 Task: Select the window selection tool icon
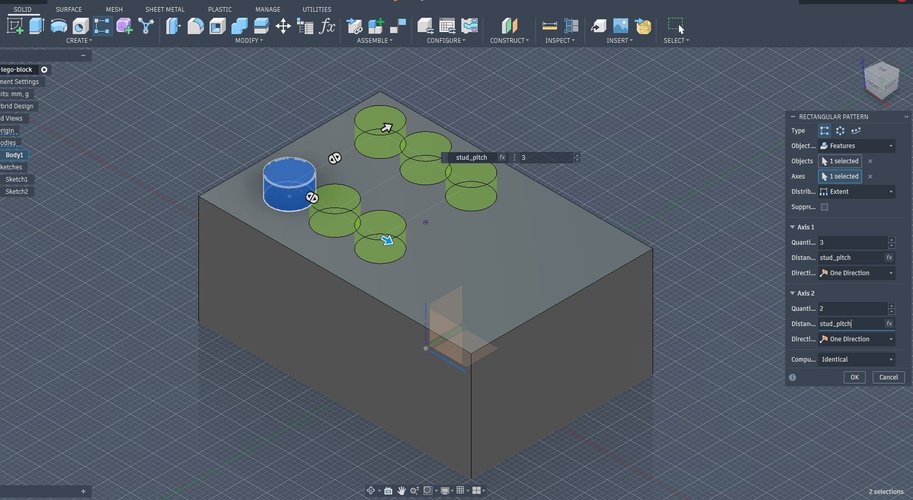675,26
